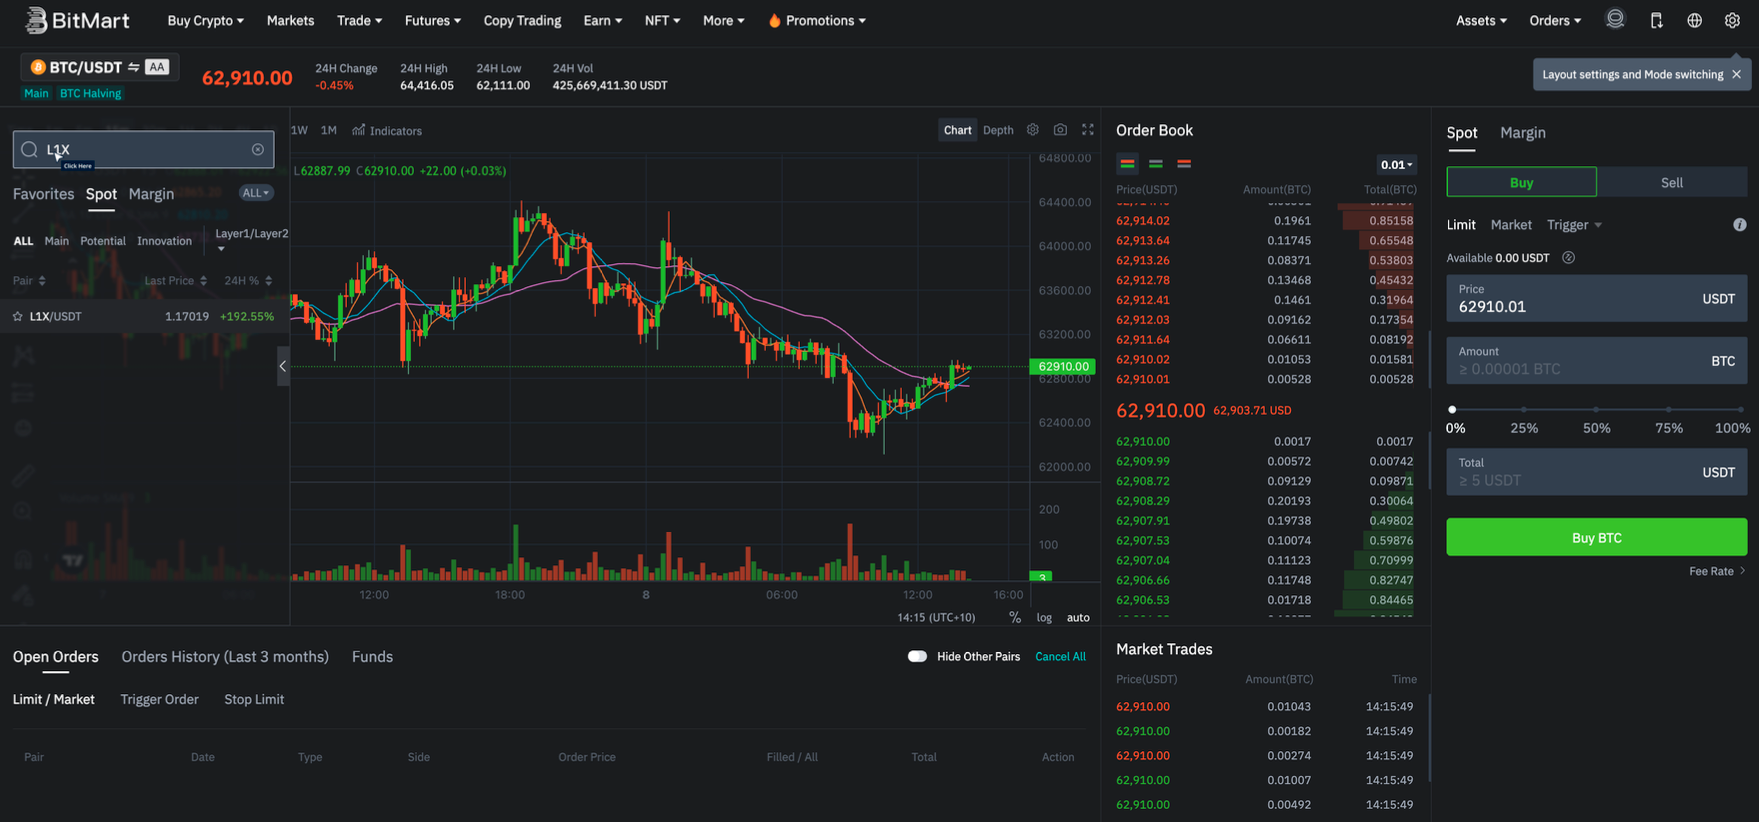Open the Buy Crypto dropdown
This screenshot has width=1759, height=822.
(x=205, y=20)
